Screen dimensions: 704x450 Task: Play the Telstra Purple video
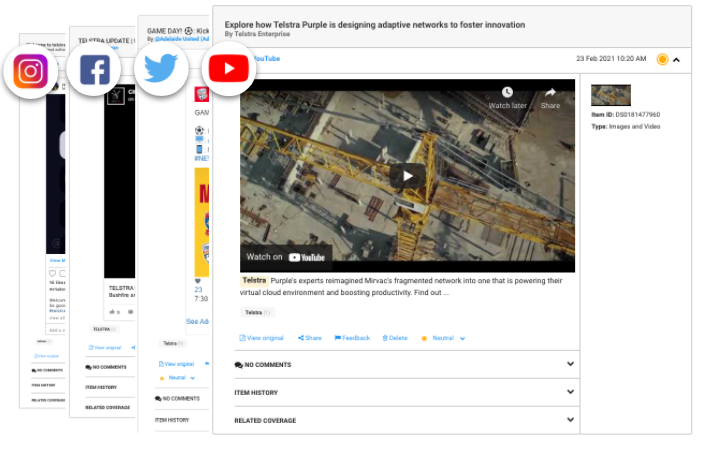[408, 176]
